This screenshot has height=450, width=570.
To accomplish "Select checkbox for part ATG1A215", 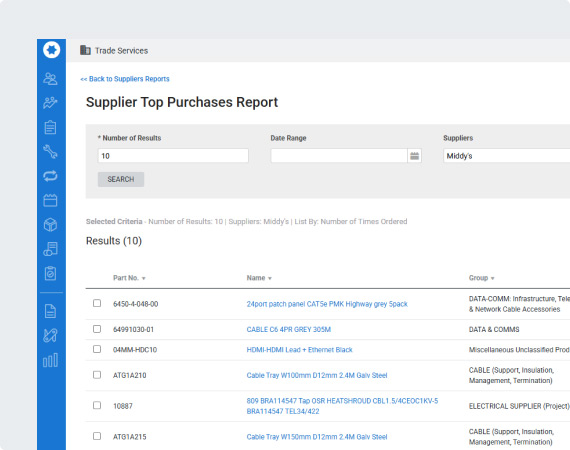I will coord(97,436).
